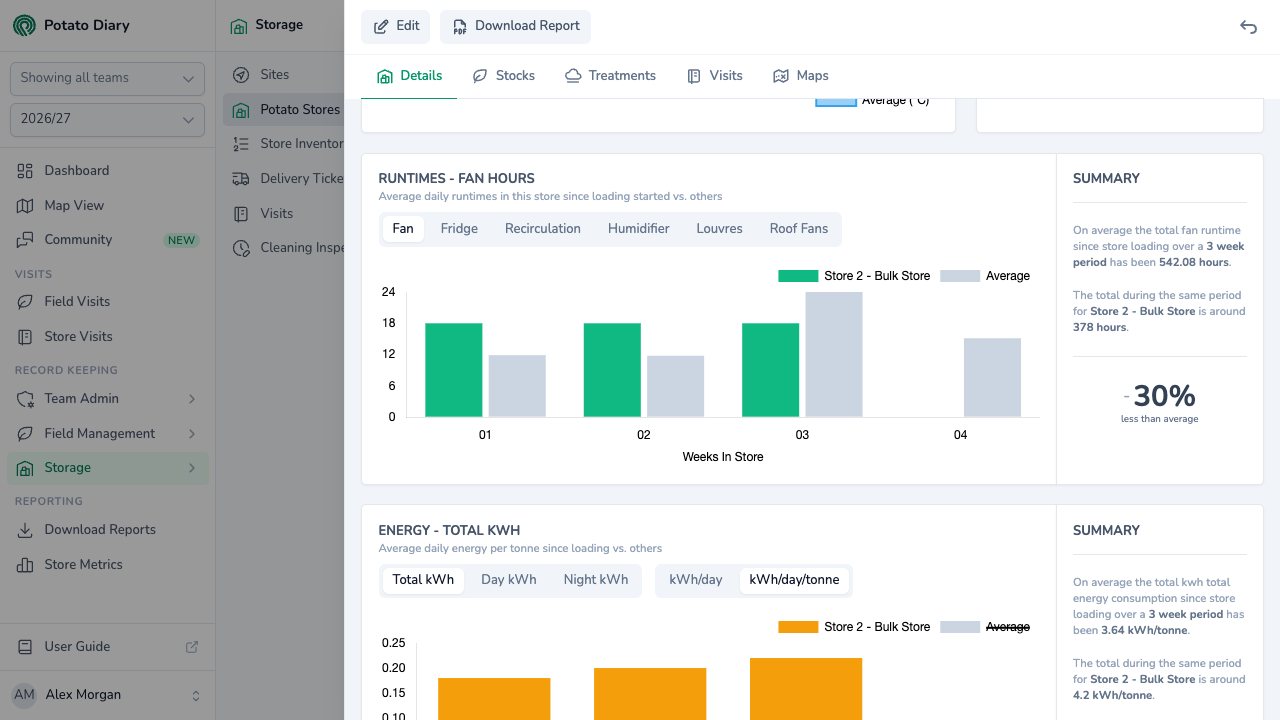1280x720 pixels.
Task: Open the Alex Morgan user menu
Action: point(107,695)
